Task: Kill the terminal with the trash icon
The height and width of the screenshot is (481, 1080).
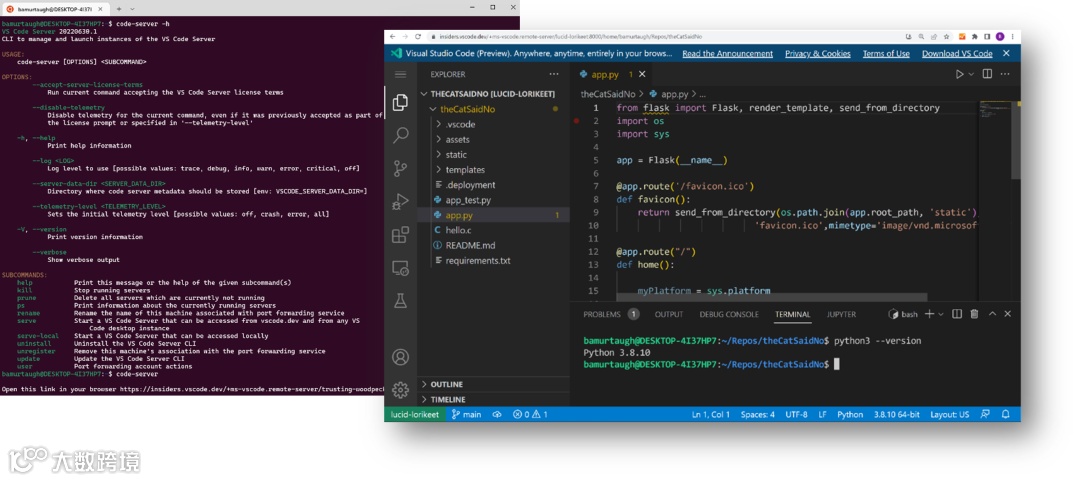Action: click(x=974, y=314)
